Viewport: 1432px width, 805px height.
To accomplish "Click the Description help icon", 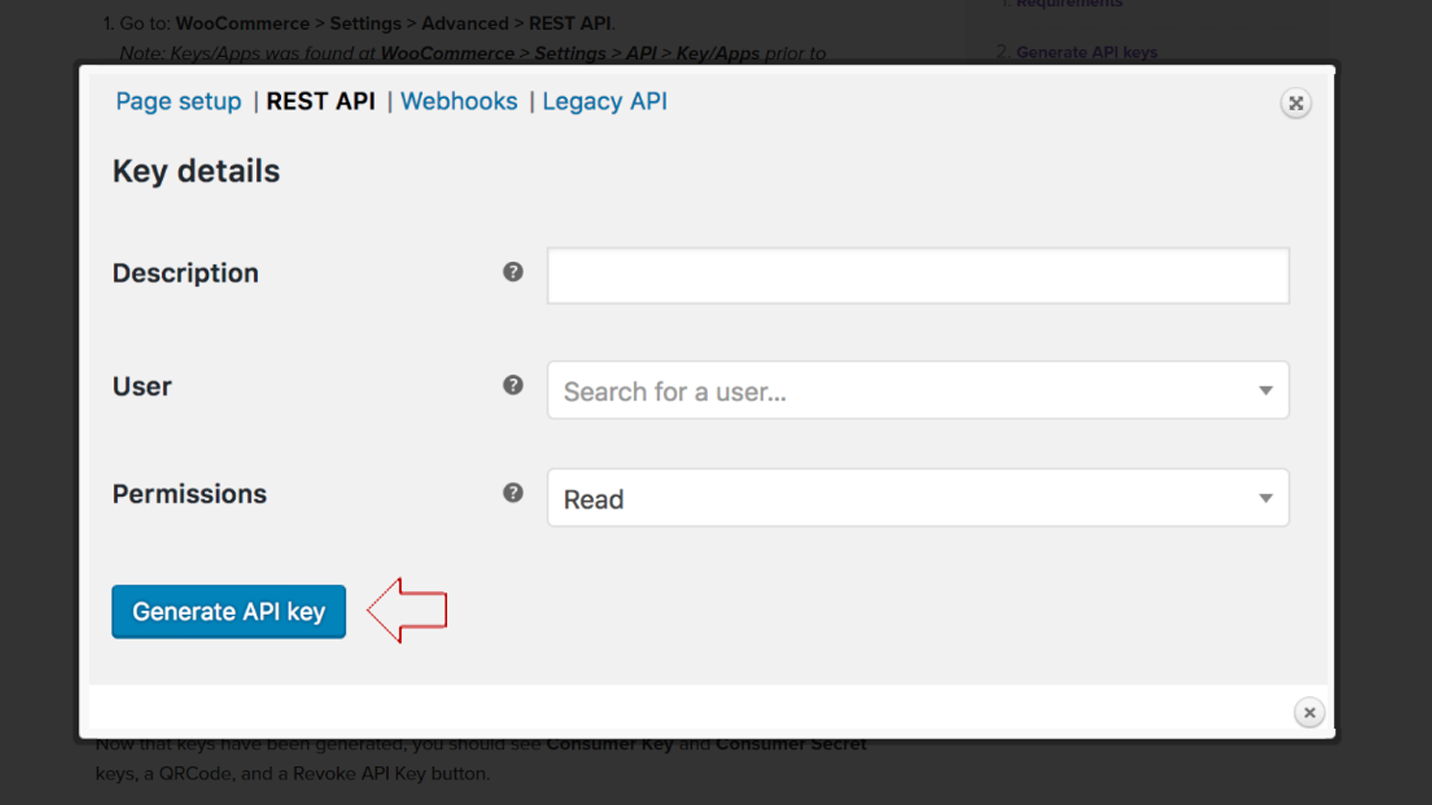I will point(513,272).
